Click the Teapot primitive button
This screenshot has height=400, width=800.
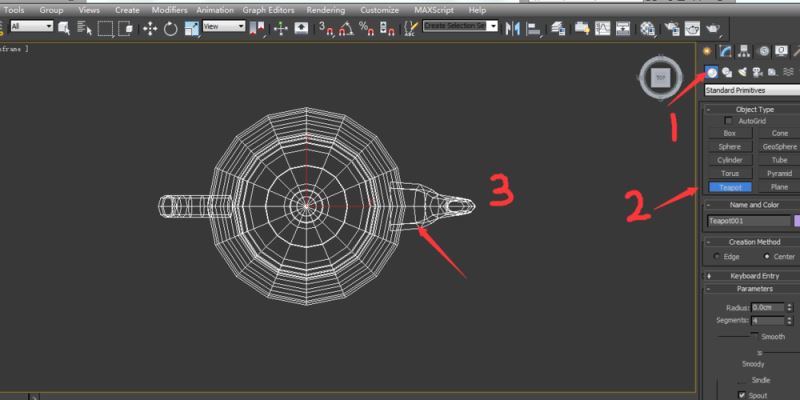[x=730, y=187]
